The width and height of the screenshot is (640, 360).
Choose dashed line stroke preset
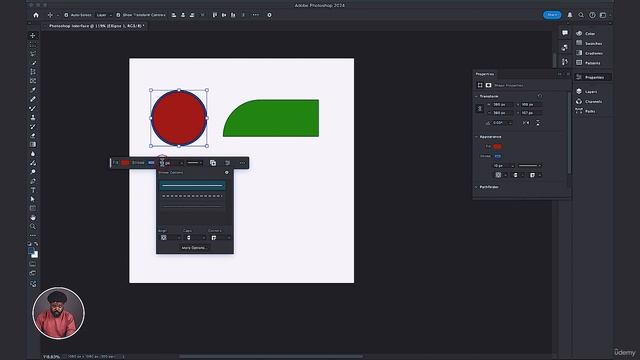[x=192, y=196]
